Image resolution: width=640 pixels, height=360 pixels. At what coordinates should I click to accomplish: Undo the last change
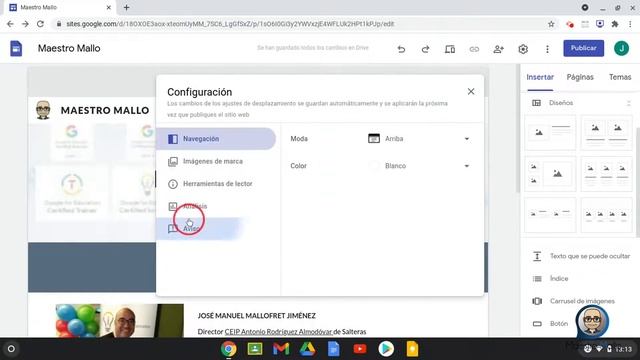(401, 49)
